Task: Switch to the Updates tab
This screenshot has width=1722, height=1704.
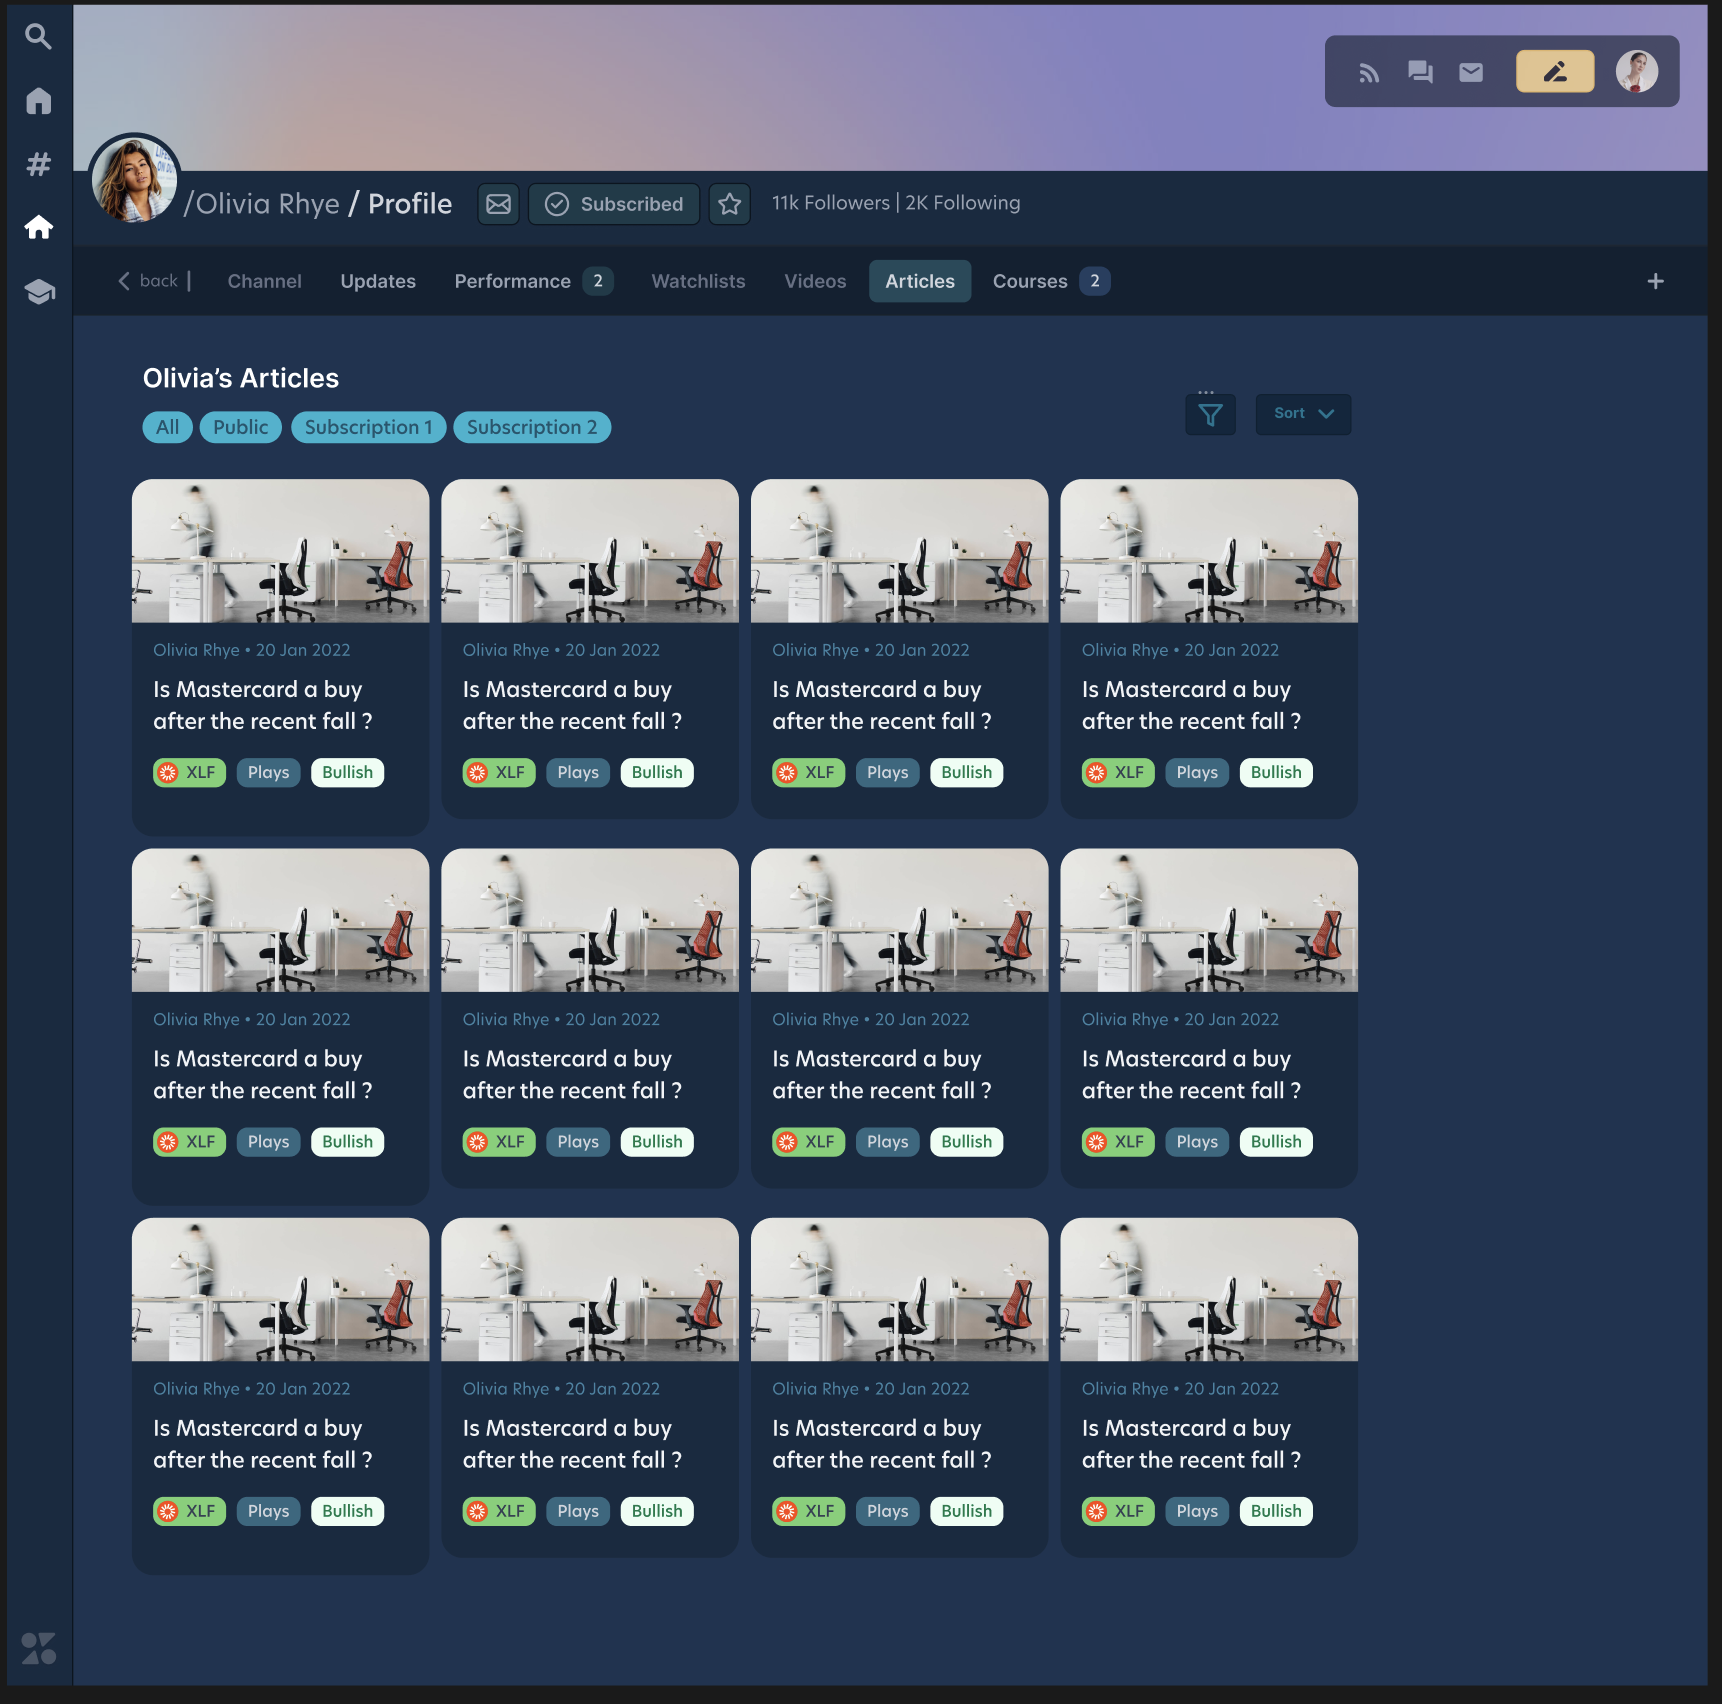Action: 378,281
